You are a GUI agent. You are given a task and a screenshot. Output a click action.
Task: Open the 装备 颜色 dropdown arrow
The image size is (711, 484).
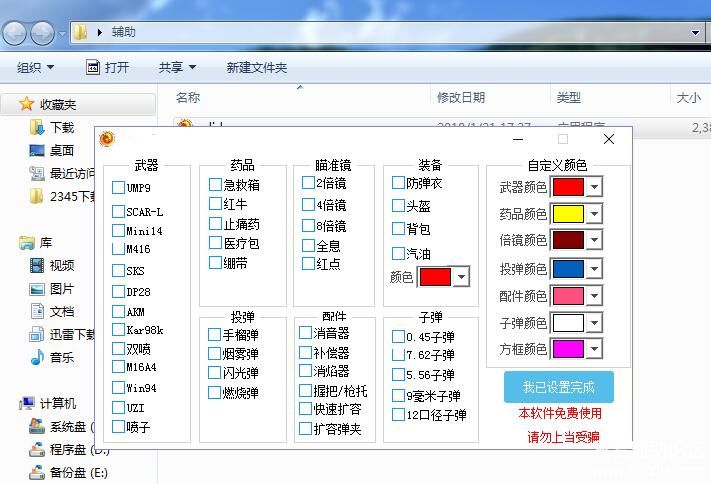point(460,276)
